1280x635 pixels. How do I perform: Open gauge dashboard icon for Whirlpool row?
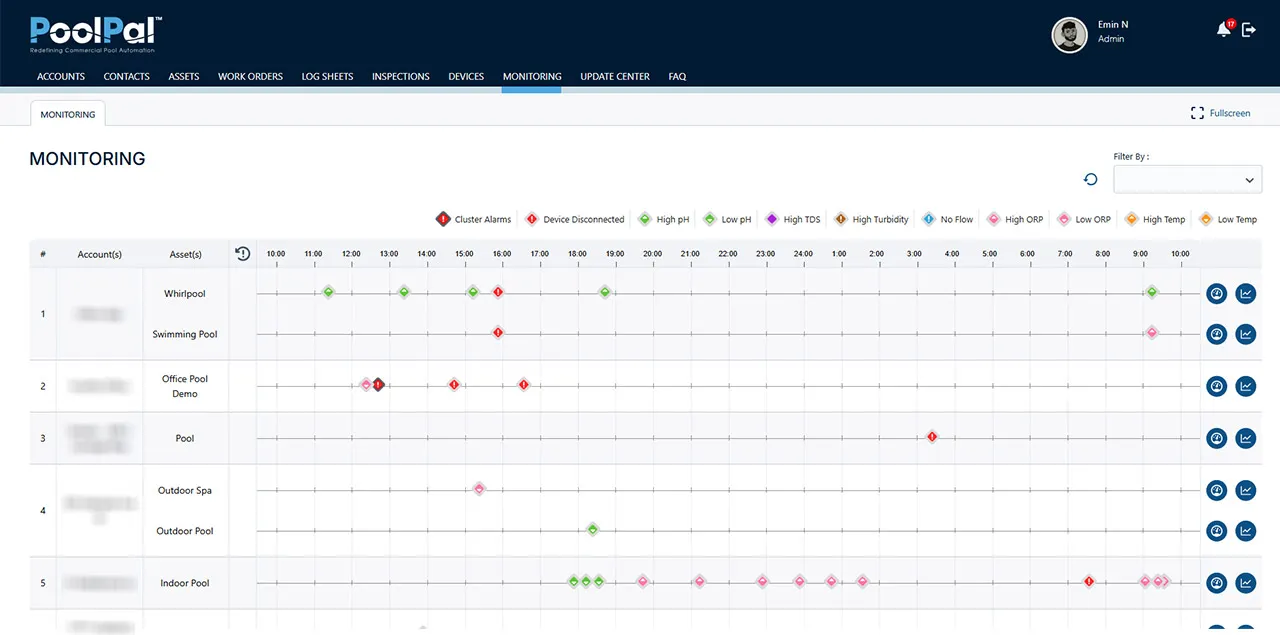point(1216,294)
